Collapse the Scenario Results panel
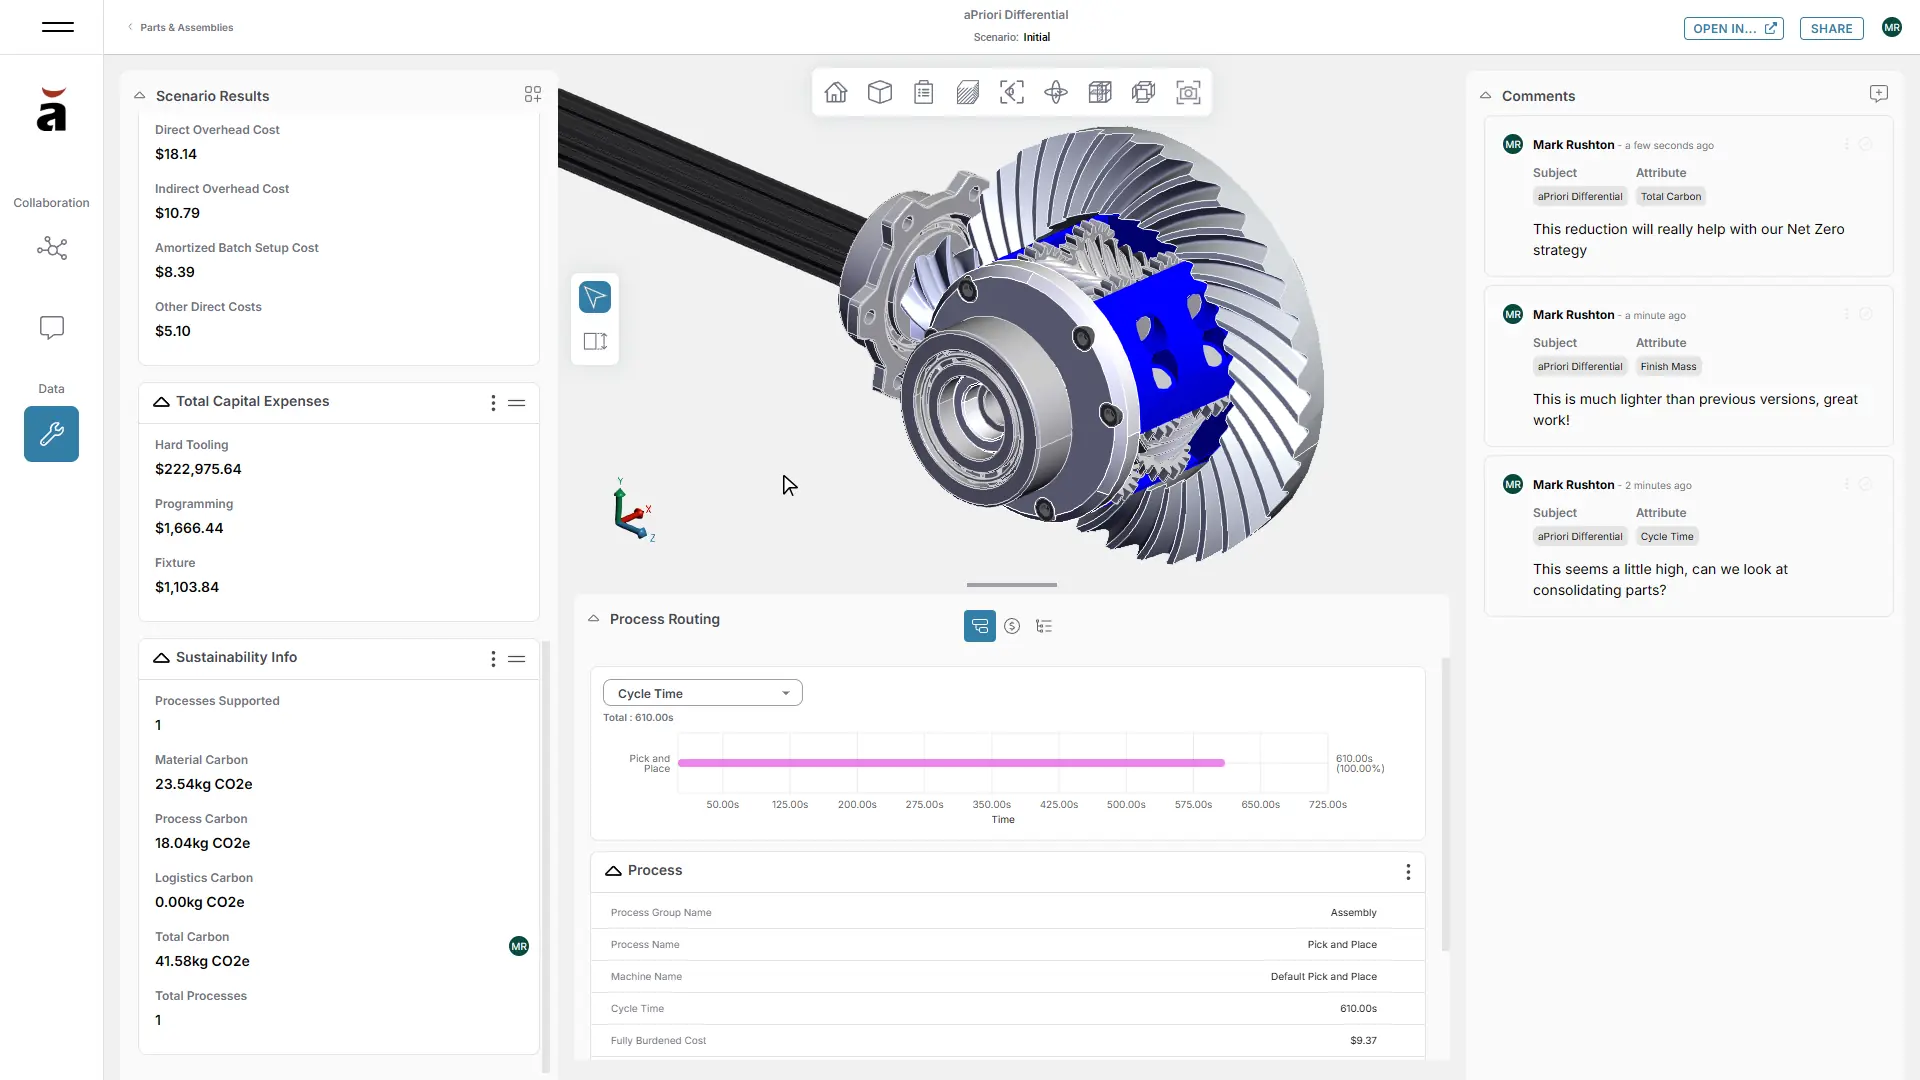The image size is (1920, 1080). [x=140, y=95]
